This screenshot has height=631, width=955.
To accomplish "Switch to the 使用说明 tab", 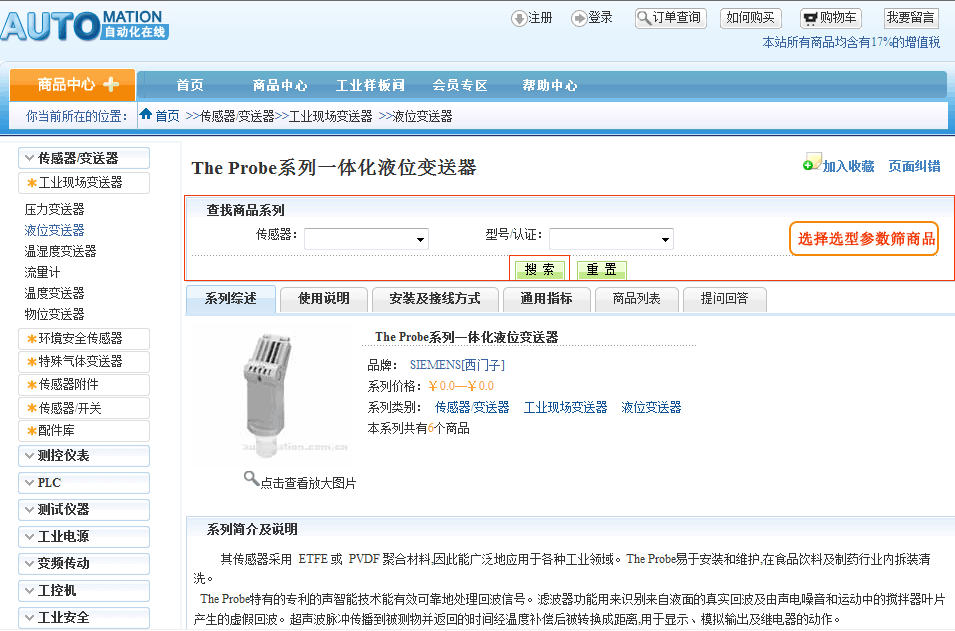I will click(x=324, y=299).
